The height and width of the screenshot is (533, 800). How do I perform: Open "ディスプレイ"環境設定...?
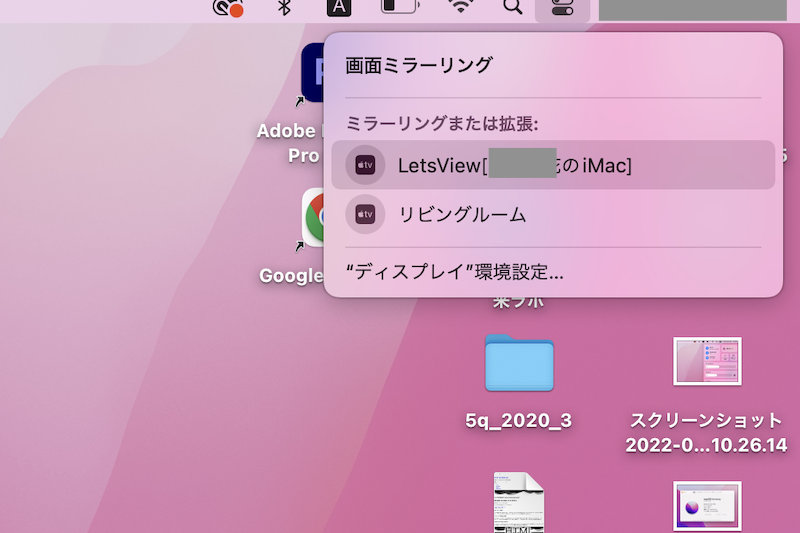[x=454, y=272]
